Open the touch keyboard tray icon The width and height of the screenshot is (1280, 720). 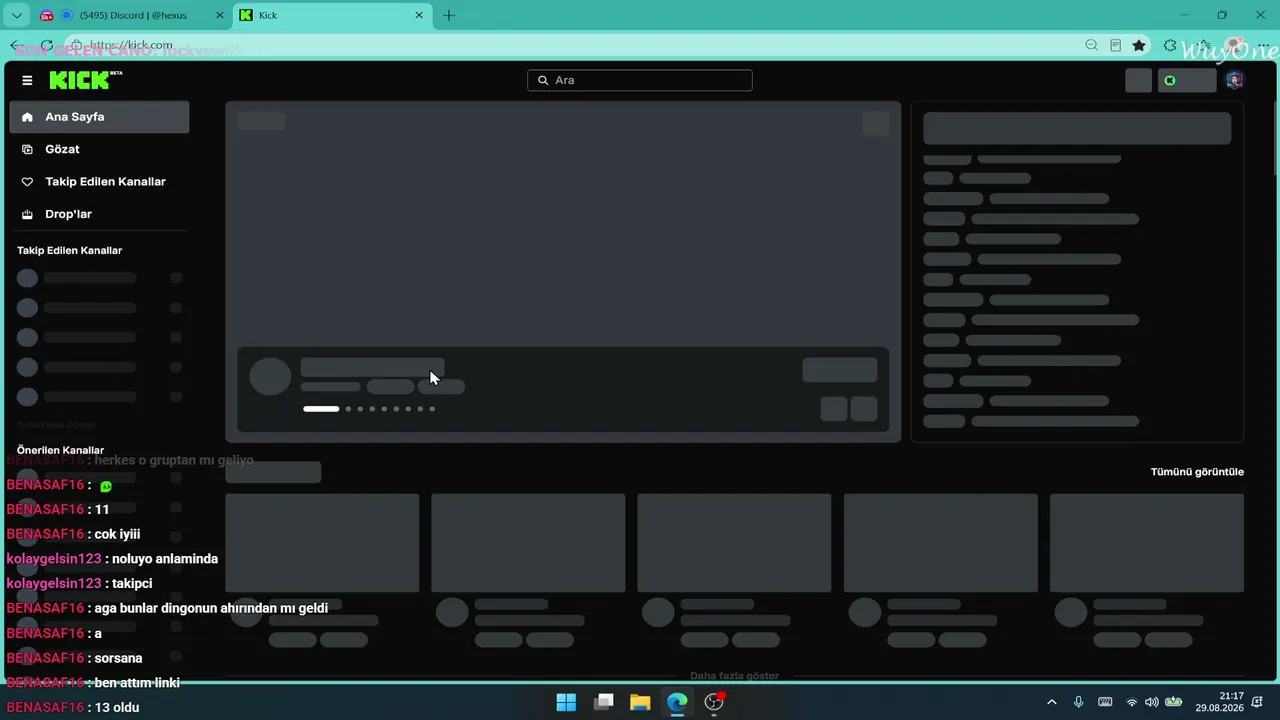click(x=1105, y=702)
